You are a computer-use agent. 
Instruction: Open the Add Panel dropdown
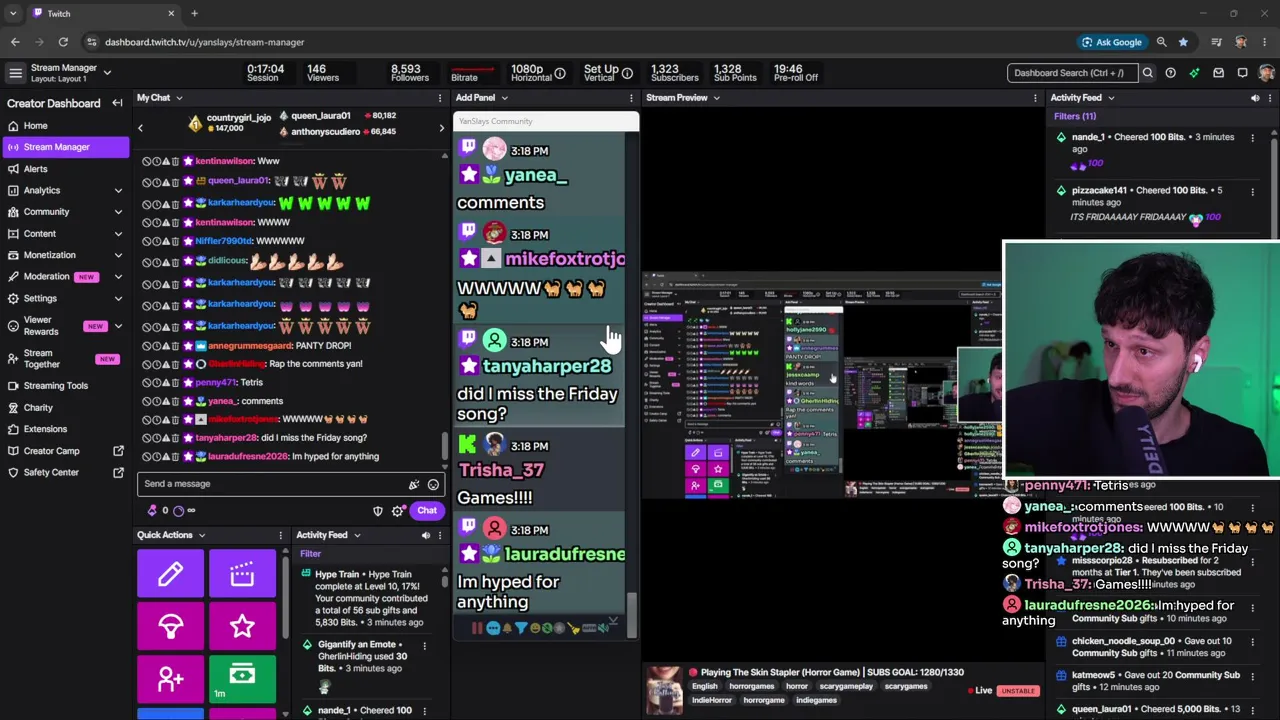(504, 98)
